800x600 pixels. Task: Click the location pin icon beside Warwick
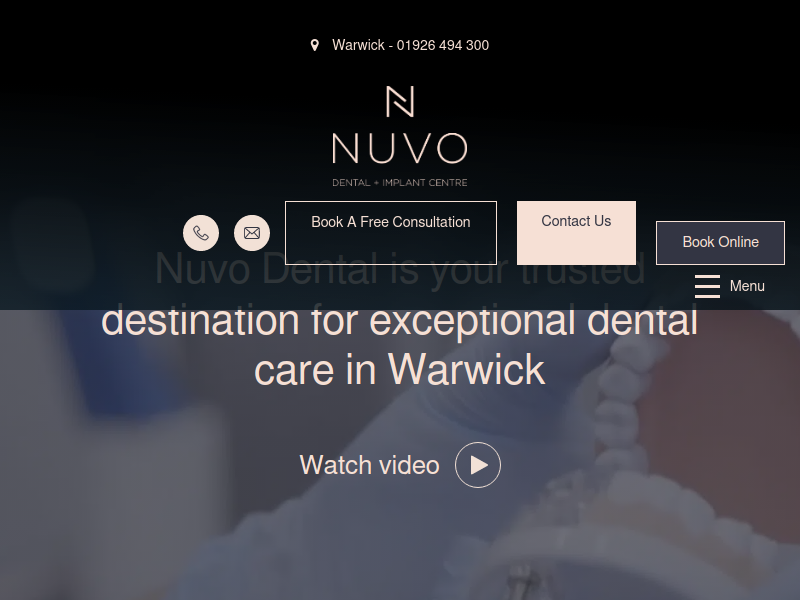tap(315, 45)
